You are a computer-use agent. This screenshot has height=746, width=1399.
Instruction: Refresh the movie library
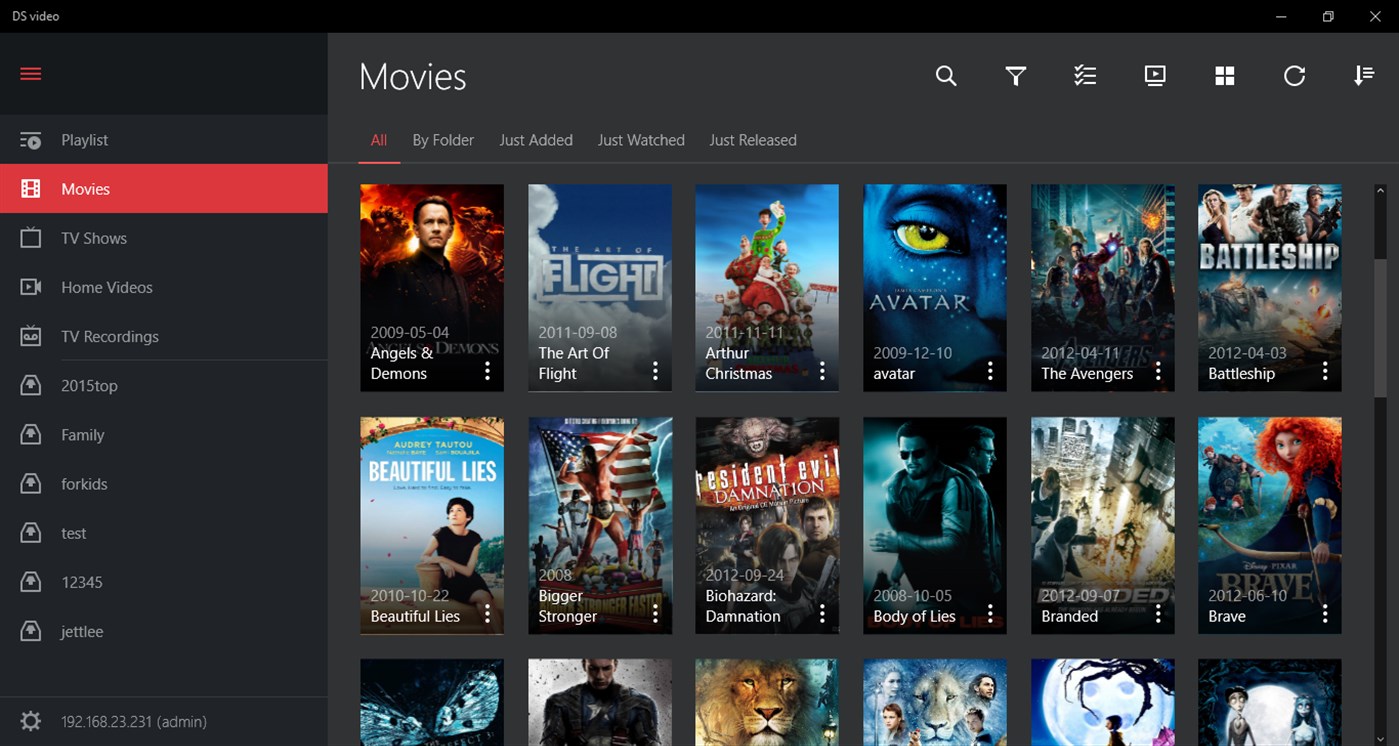(x=1294, y=75)
